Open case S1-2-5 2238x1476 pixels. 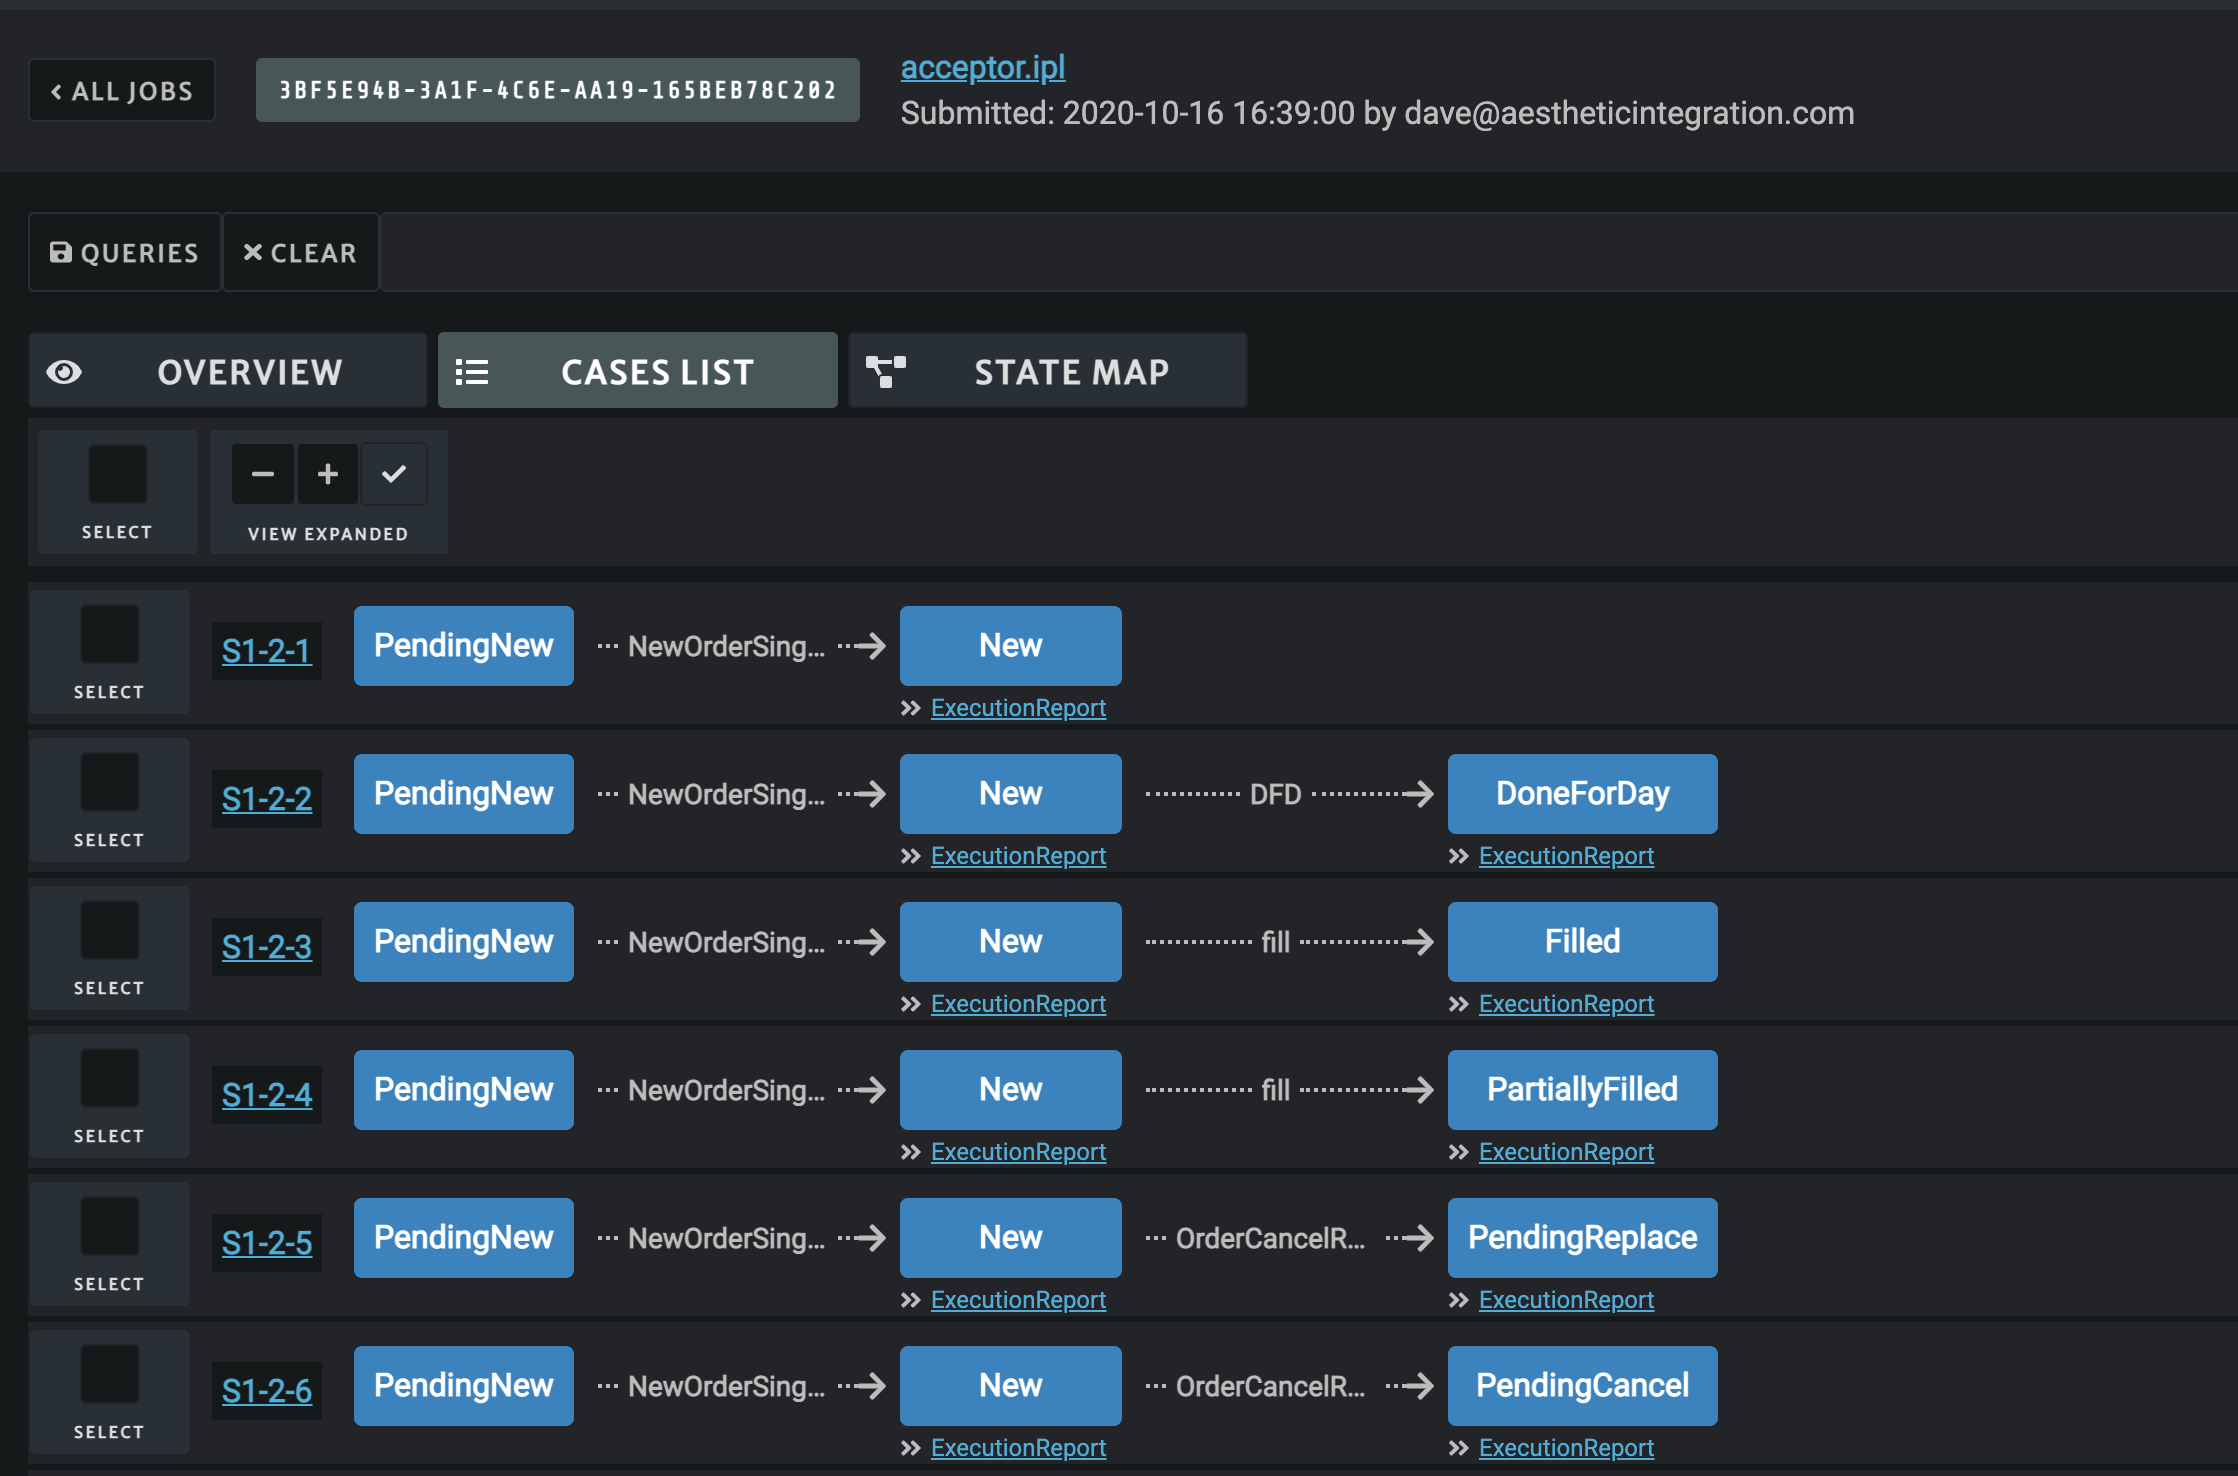point(267,1243)
